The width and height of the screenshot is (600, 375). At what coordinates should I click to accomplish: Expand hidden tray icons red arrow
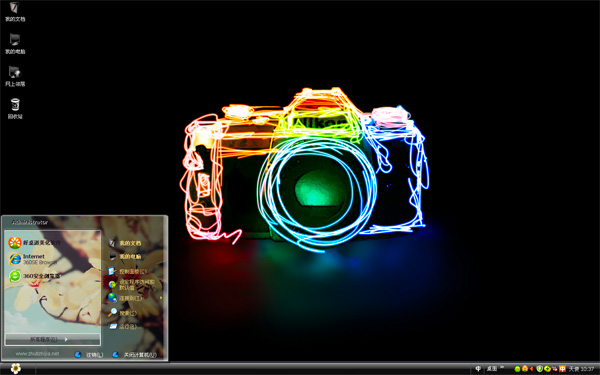pyautogui.click(x=532, y=369)
